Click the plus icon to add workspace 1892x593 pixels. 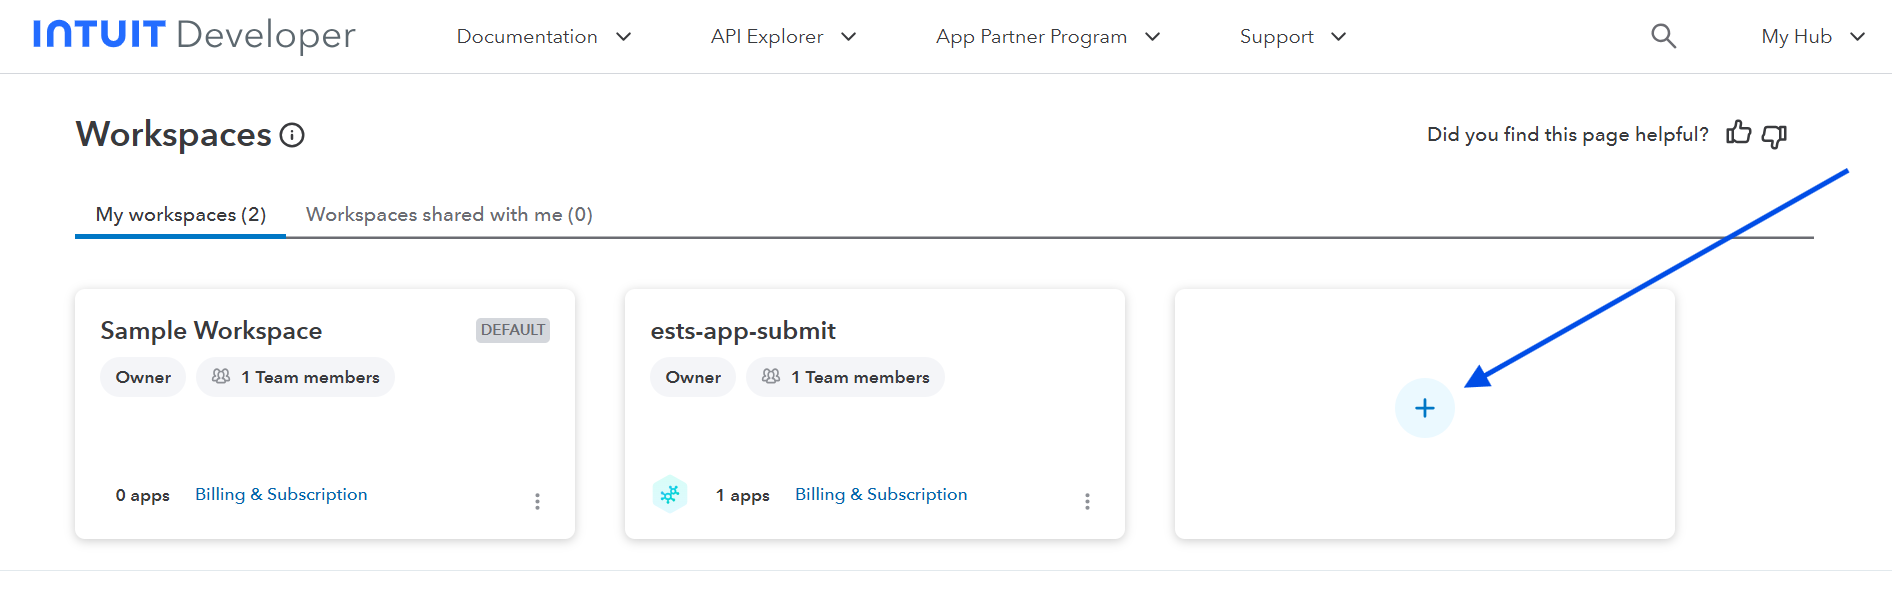(x=1424, y=408)
